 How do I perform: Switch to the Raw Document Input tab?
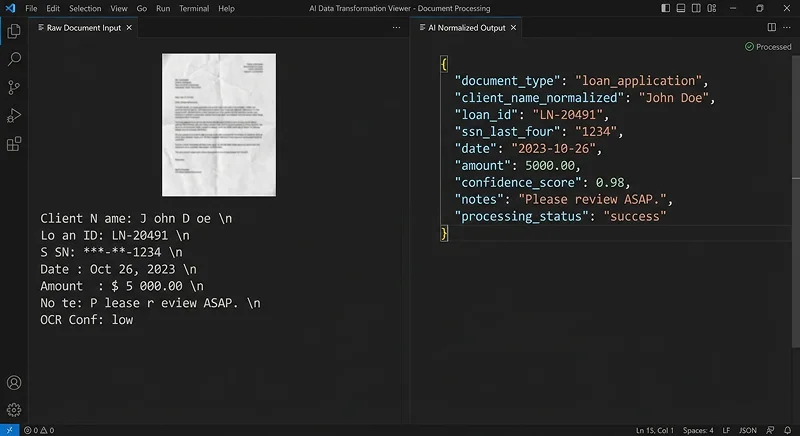[83, 28]
